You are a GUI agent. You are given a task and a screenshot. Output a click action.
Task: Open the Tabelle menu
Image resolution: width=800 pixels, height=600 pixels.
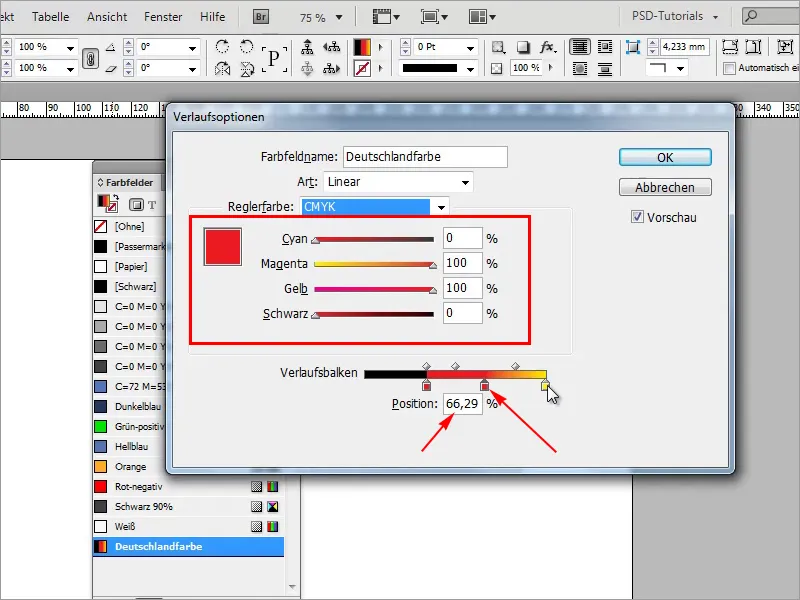50,16
